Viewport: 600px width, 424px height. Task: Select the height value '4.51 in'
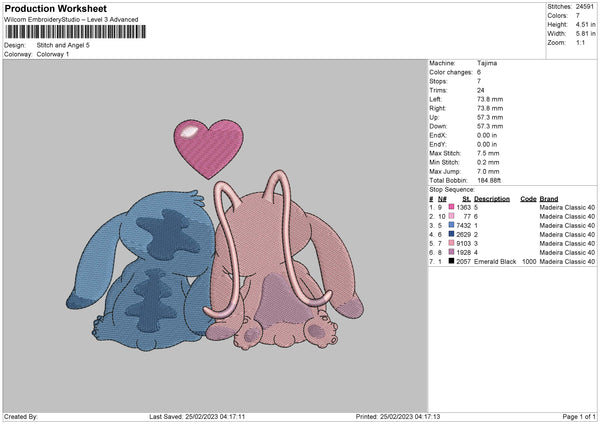coord(585,24)
